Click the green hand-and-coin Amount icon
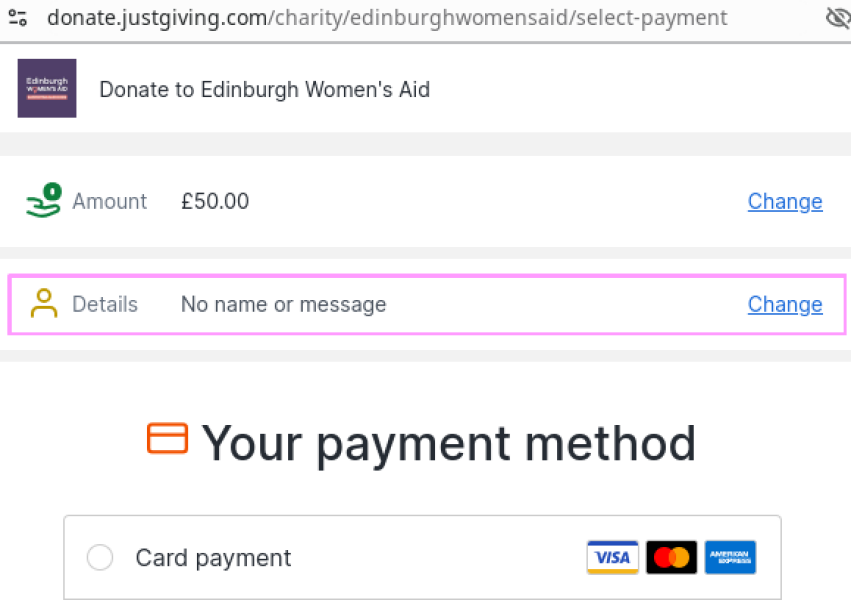Viewport: 851px width, 600px height. pos(42,200)
